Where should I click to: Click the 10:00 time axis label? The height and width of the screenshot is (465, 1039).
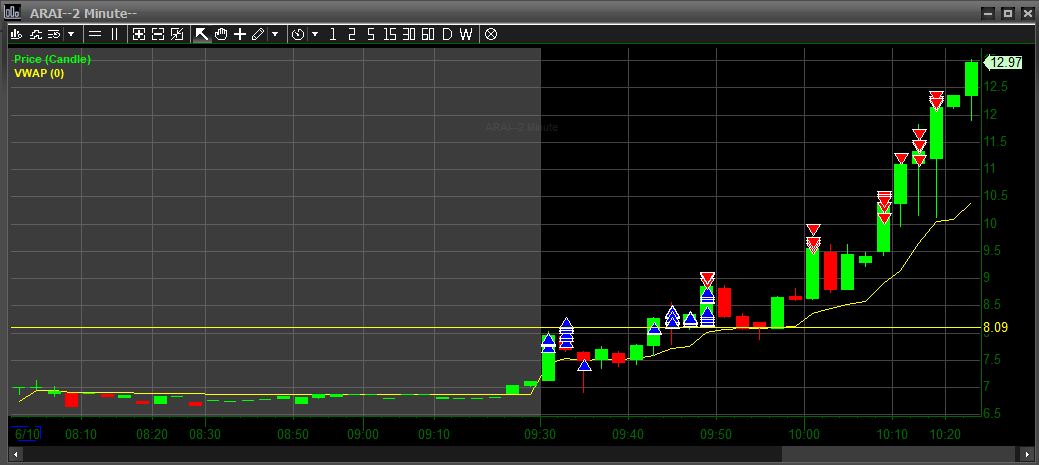point(804,435)
